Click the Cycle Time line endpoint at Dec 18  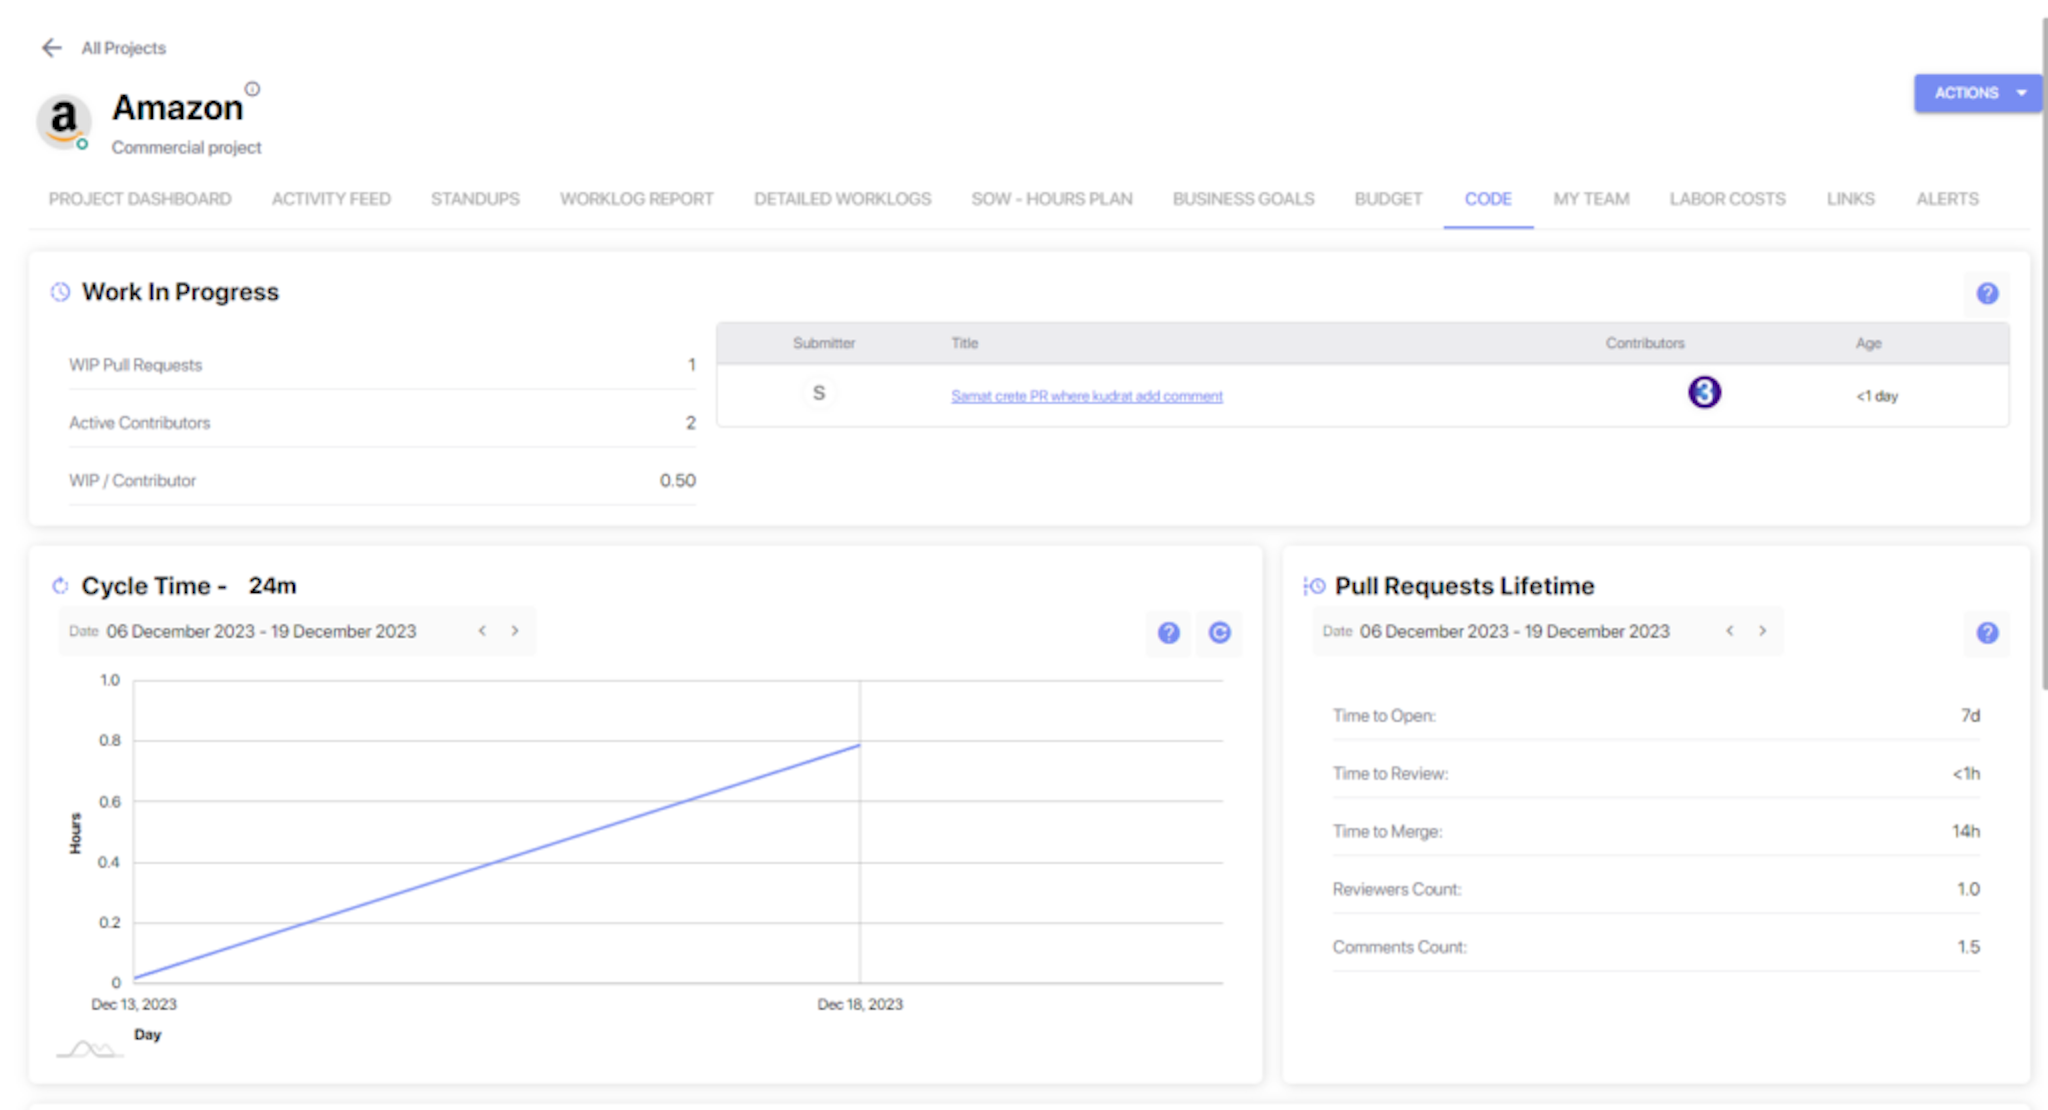[x=859, y=744]
